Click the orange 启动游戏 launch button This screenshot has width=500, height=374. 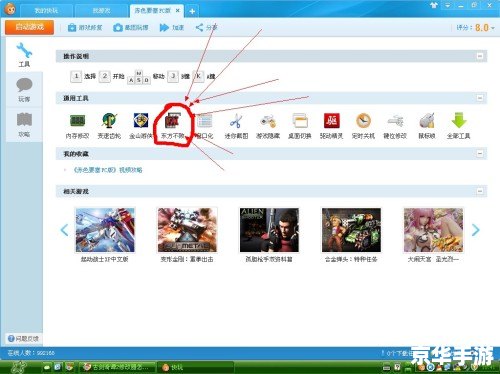(x=29, y=27)
